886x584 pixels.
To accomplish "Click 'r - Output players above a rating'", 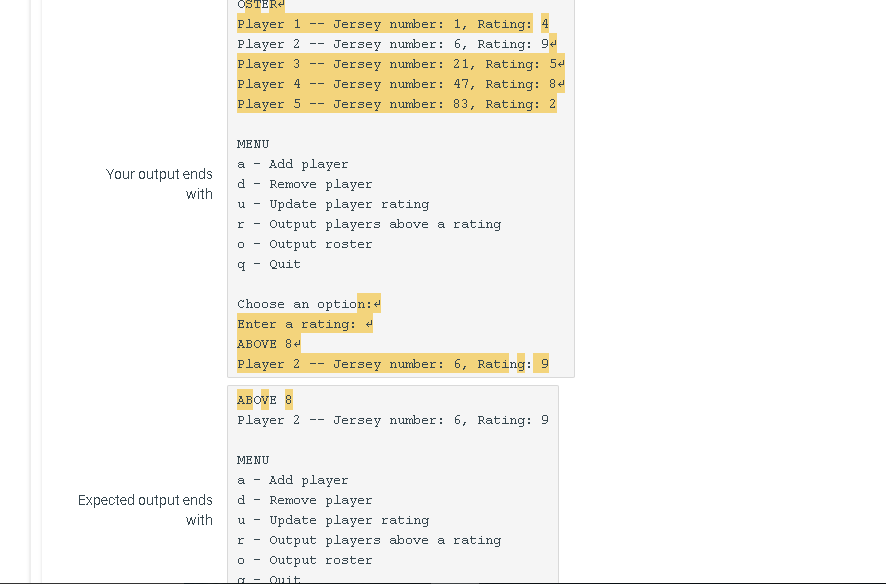I will tap(357, 223).
